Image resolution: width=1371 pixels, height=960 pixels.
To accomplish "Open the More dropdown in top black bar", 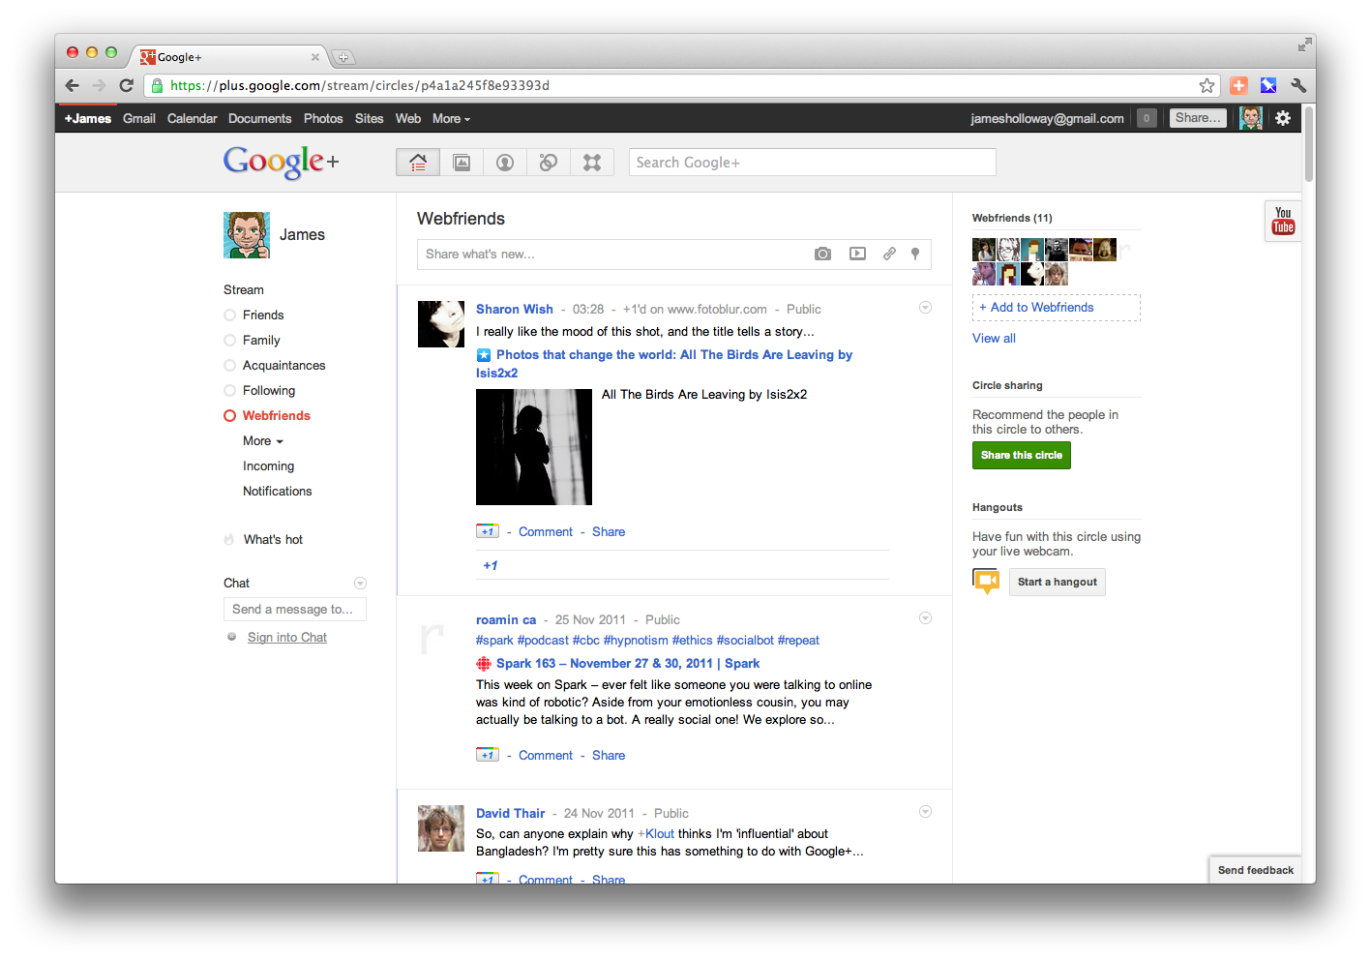I will 451,118.
